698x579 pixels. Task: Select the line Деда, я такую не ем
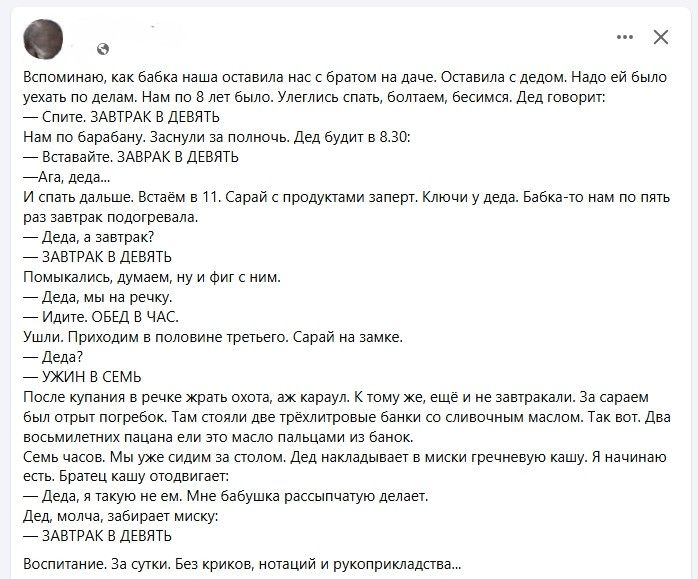(x=226, y=496)
